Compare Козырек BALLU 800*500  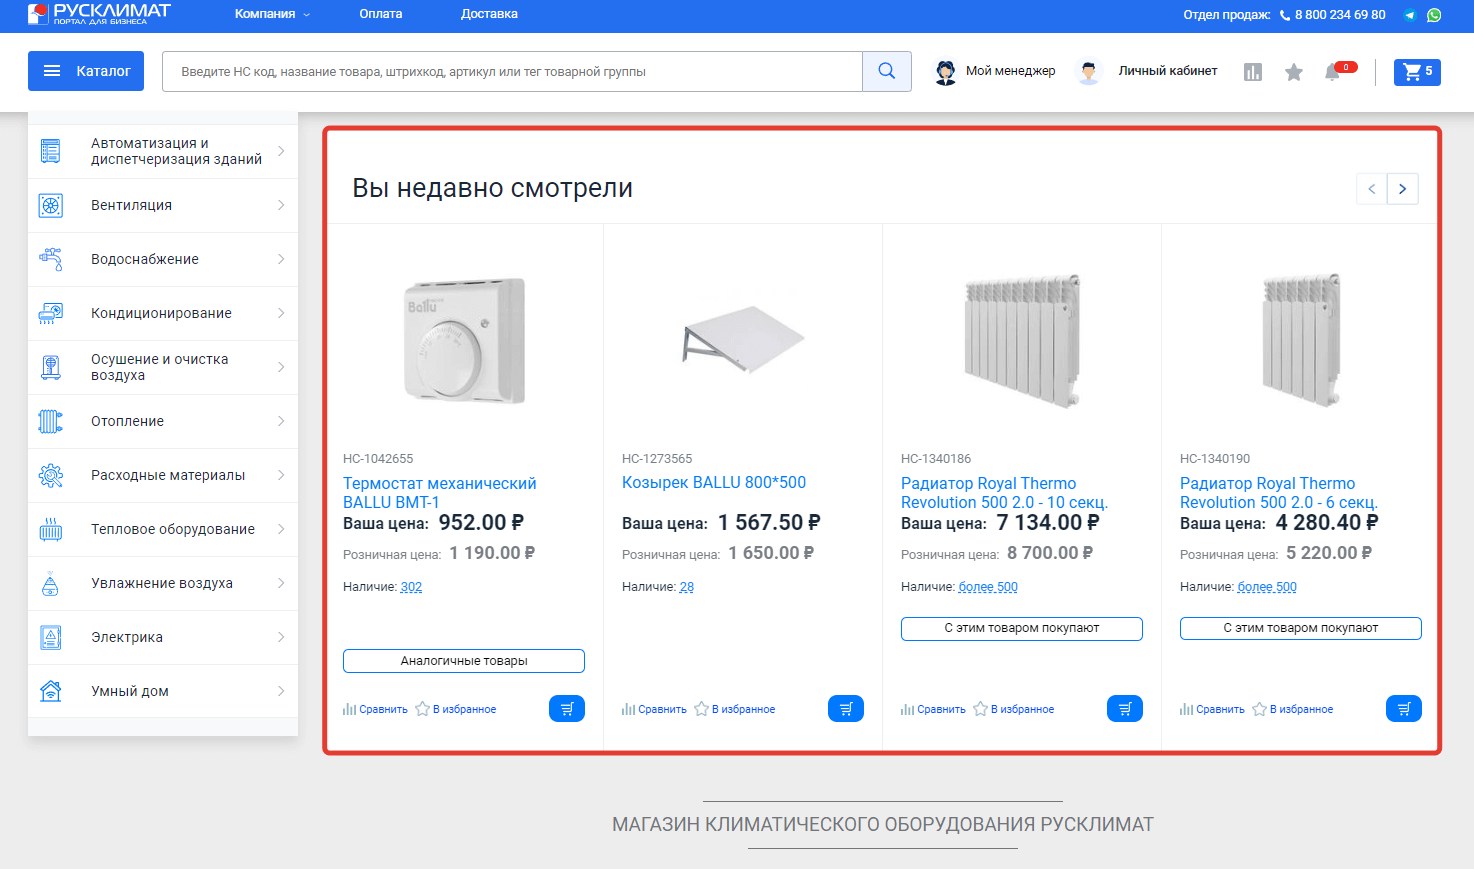[654, 709]
